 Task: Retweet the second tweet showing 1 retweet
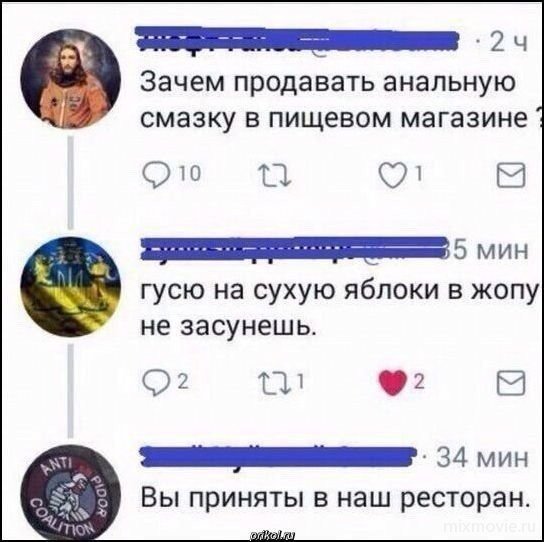tap(282, 383)
